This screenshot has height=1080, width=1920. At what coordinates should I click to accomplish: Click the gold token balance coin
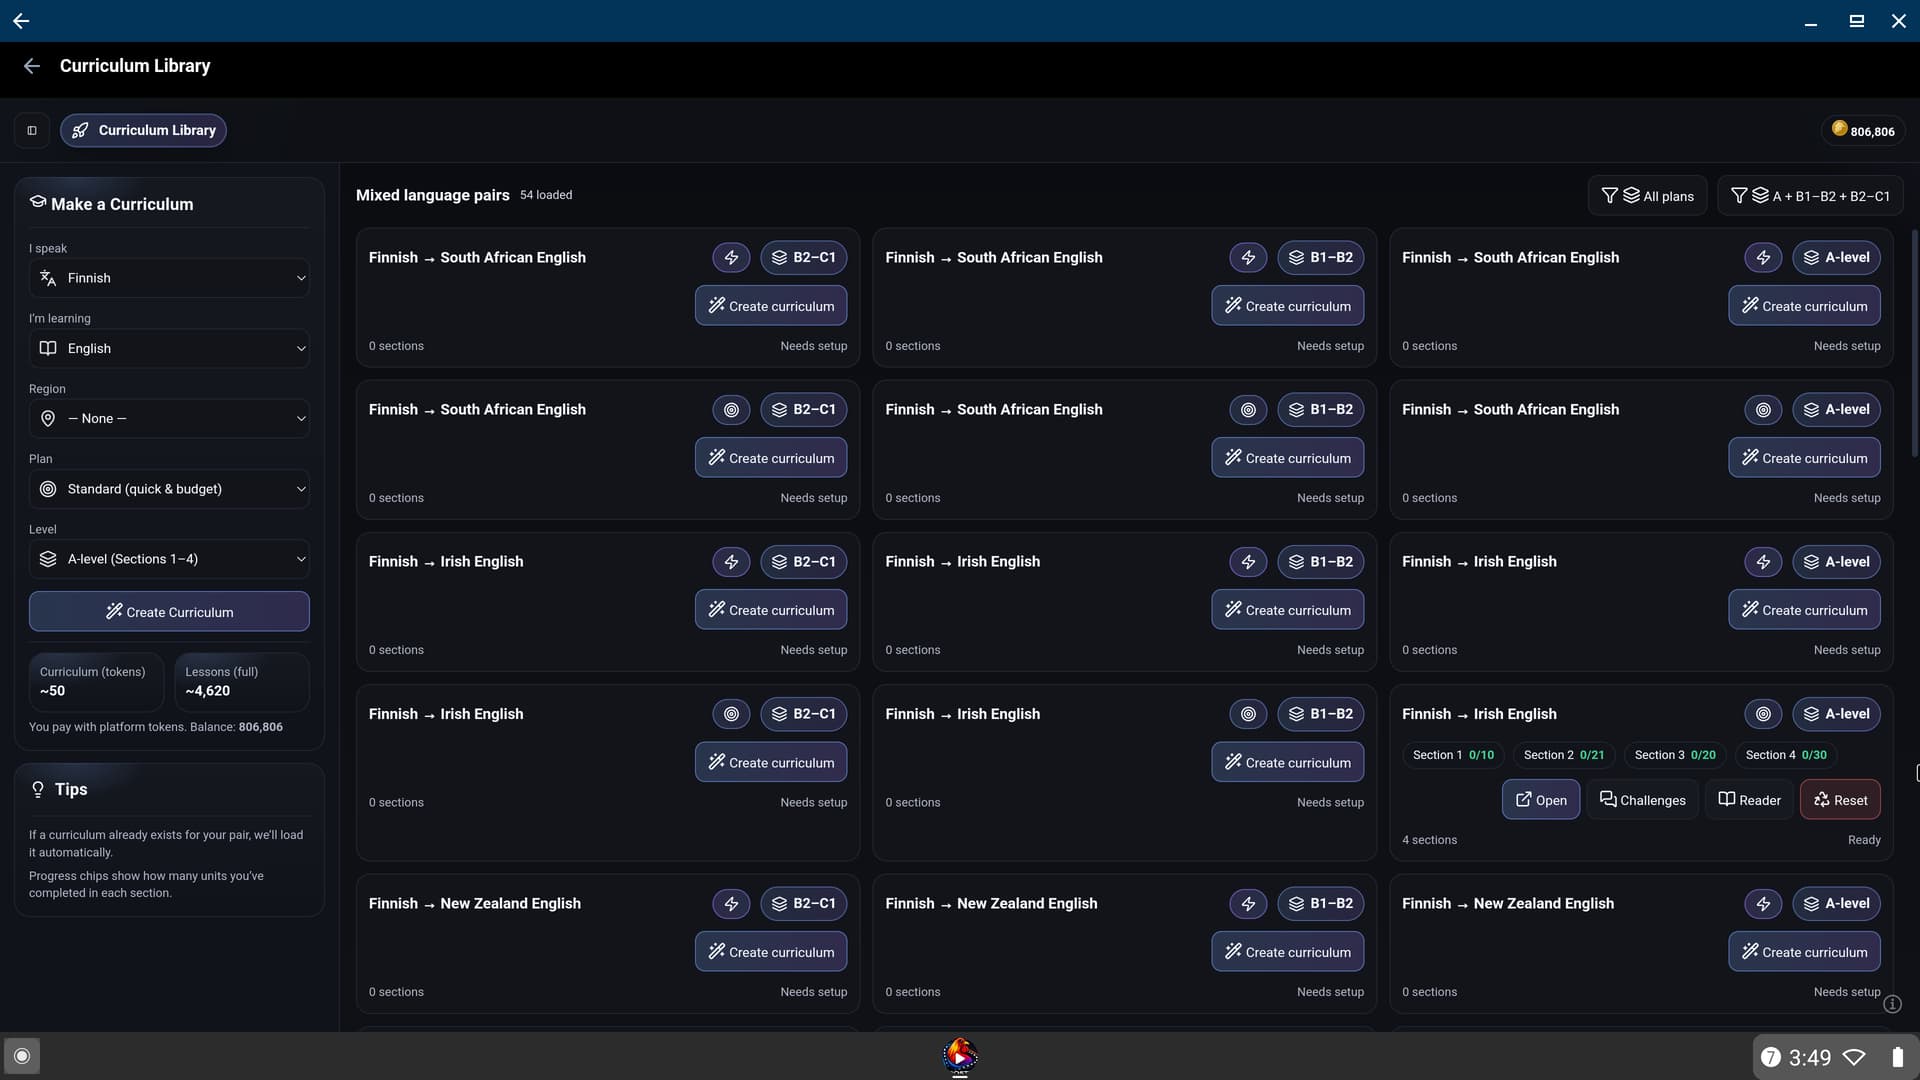[x=1839, y=129]
